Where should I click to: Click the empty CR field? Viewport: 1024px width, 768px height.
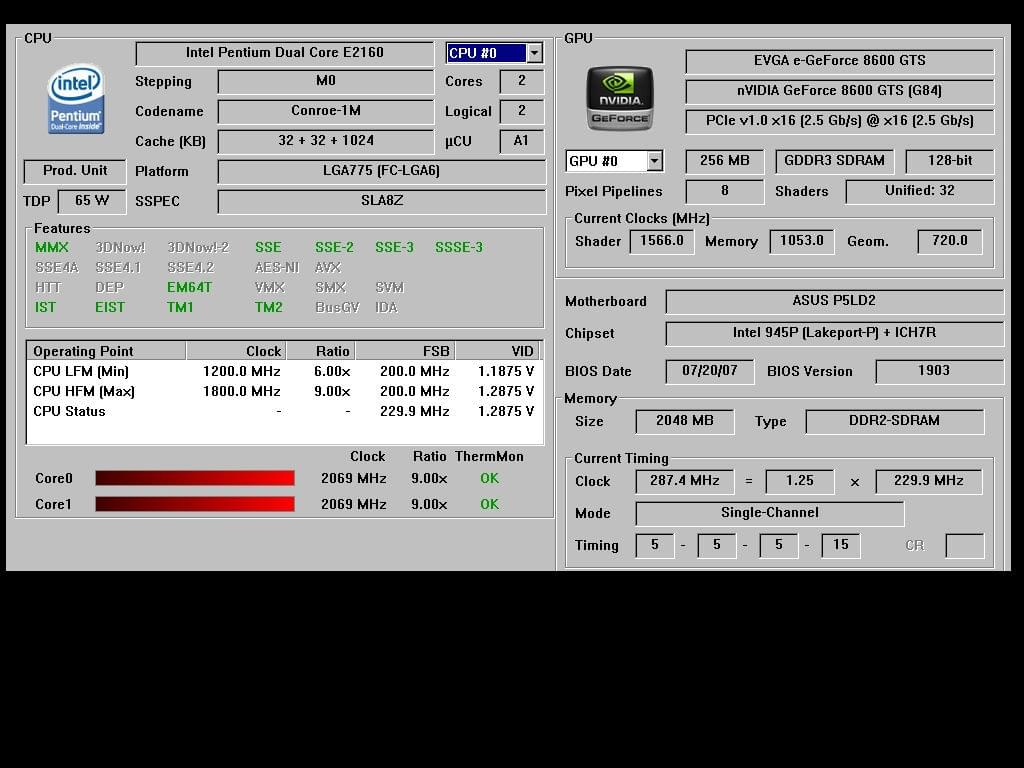[965, 545]
